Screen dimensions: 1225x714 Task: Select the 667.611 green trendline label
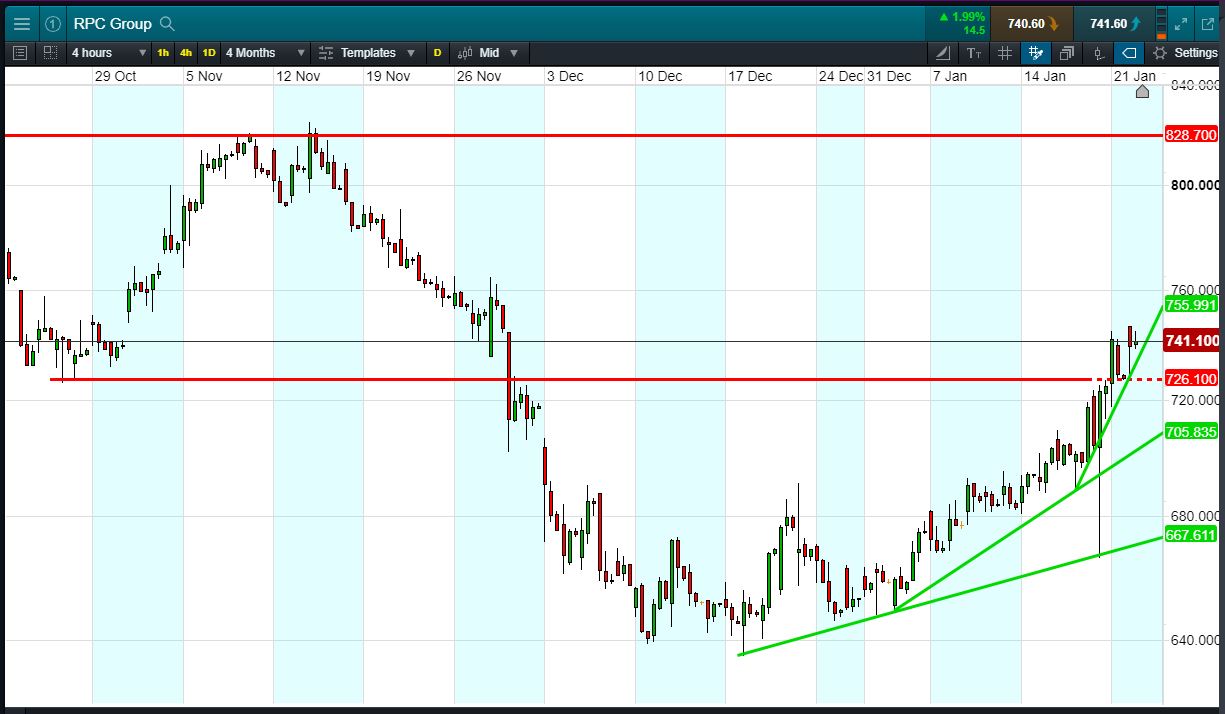click(1192, 535)
